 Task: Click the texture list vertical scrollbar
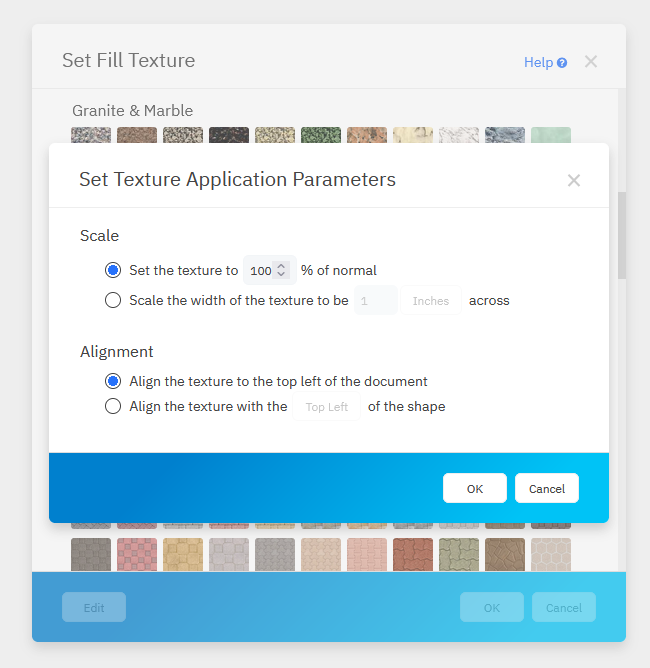(x=621, y=234)
